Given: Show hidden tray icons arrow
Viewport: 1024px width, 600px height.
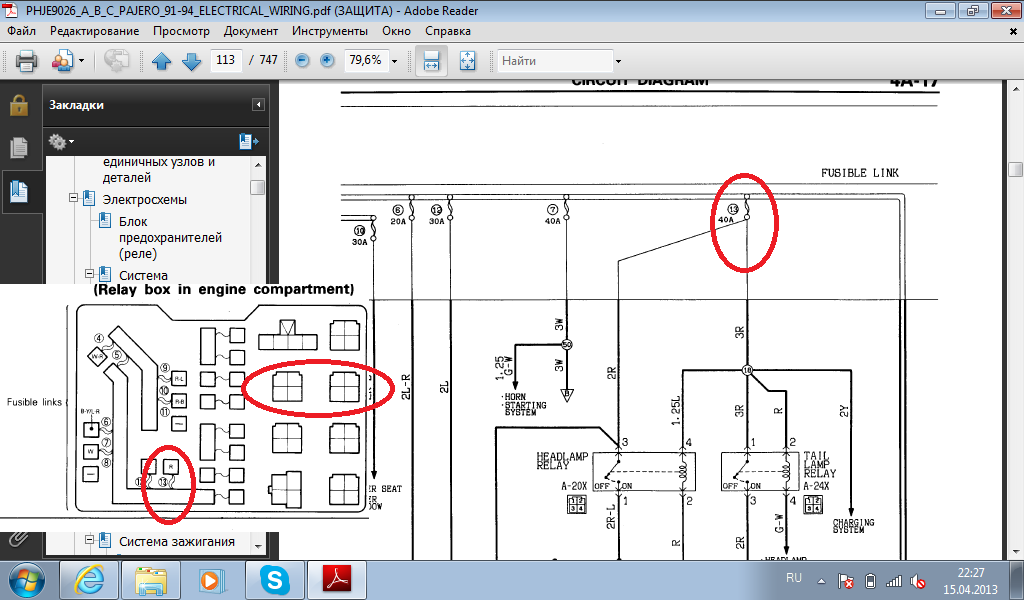Looking at the screenshot, I should tap(821, 580).
